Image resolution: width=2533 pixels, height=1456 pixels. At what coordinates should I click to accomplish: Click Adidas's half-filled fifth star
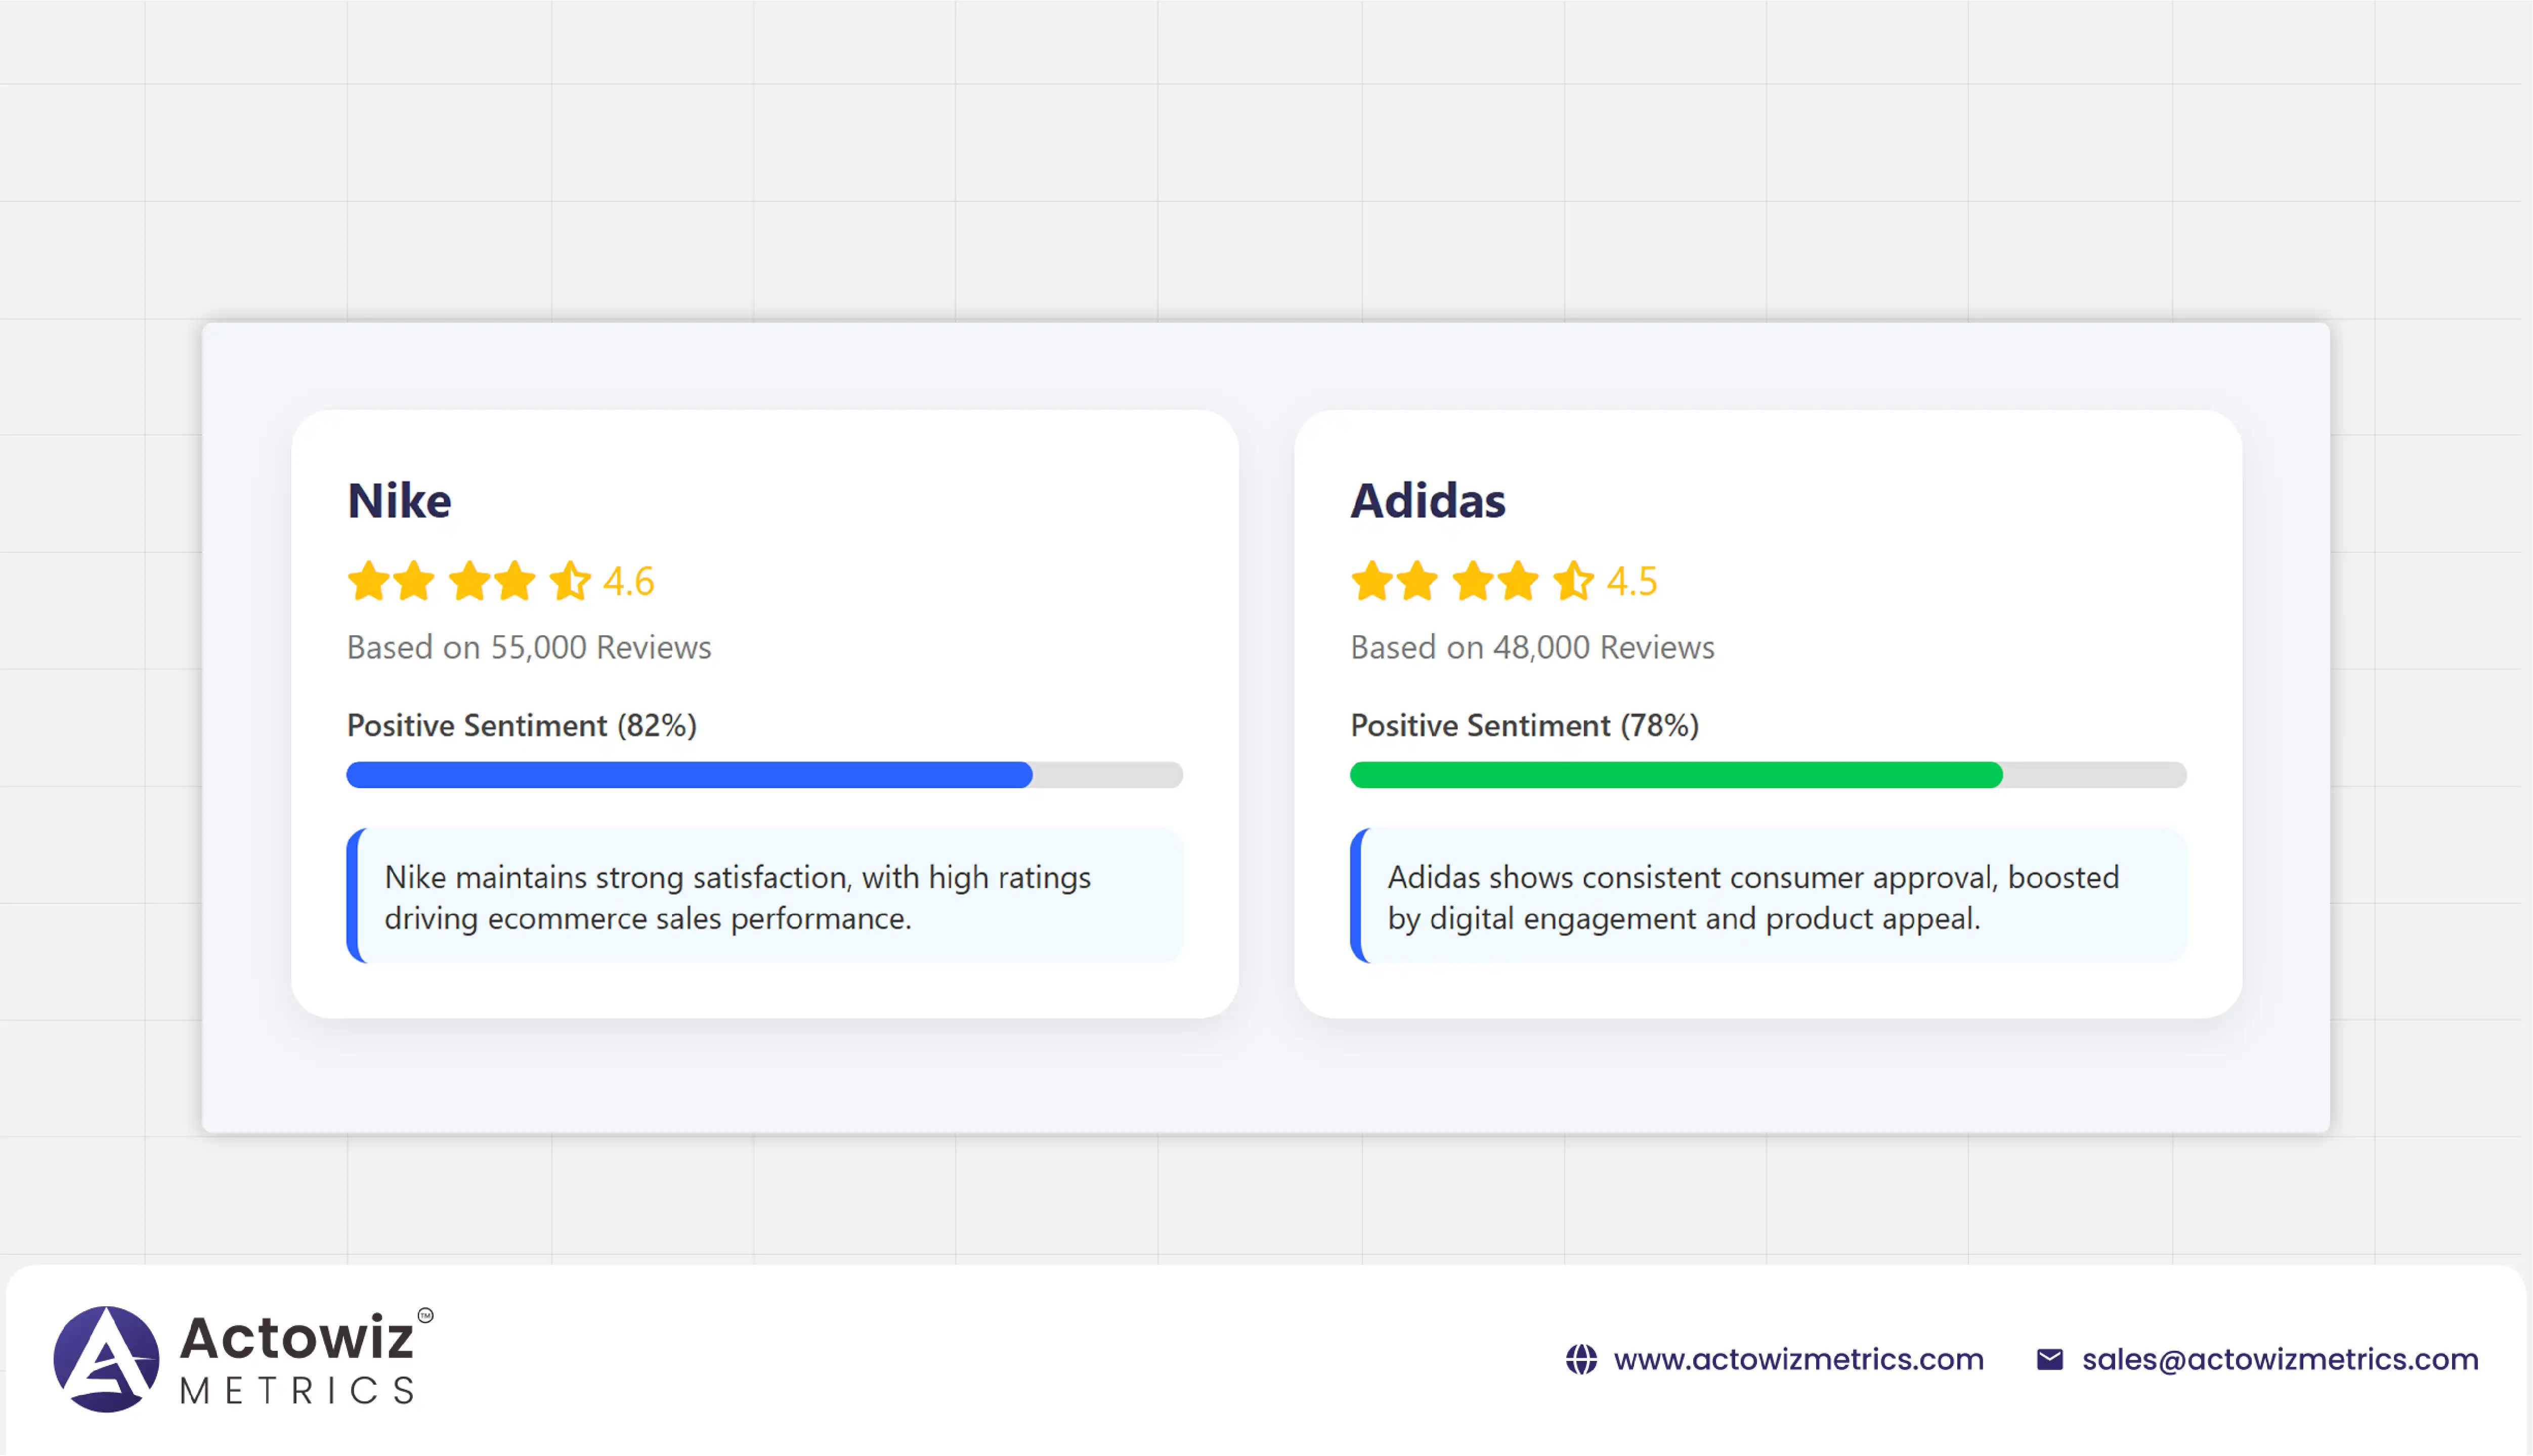[1573, 581]
